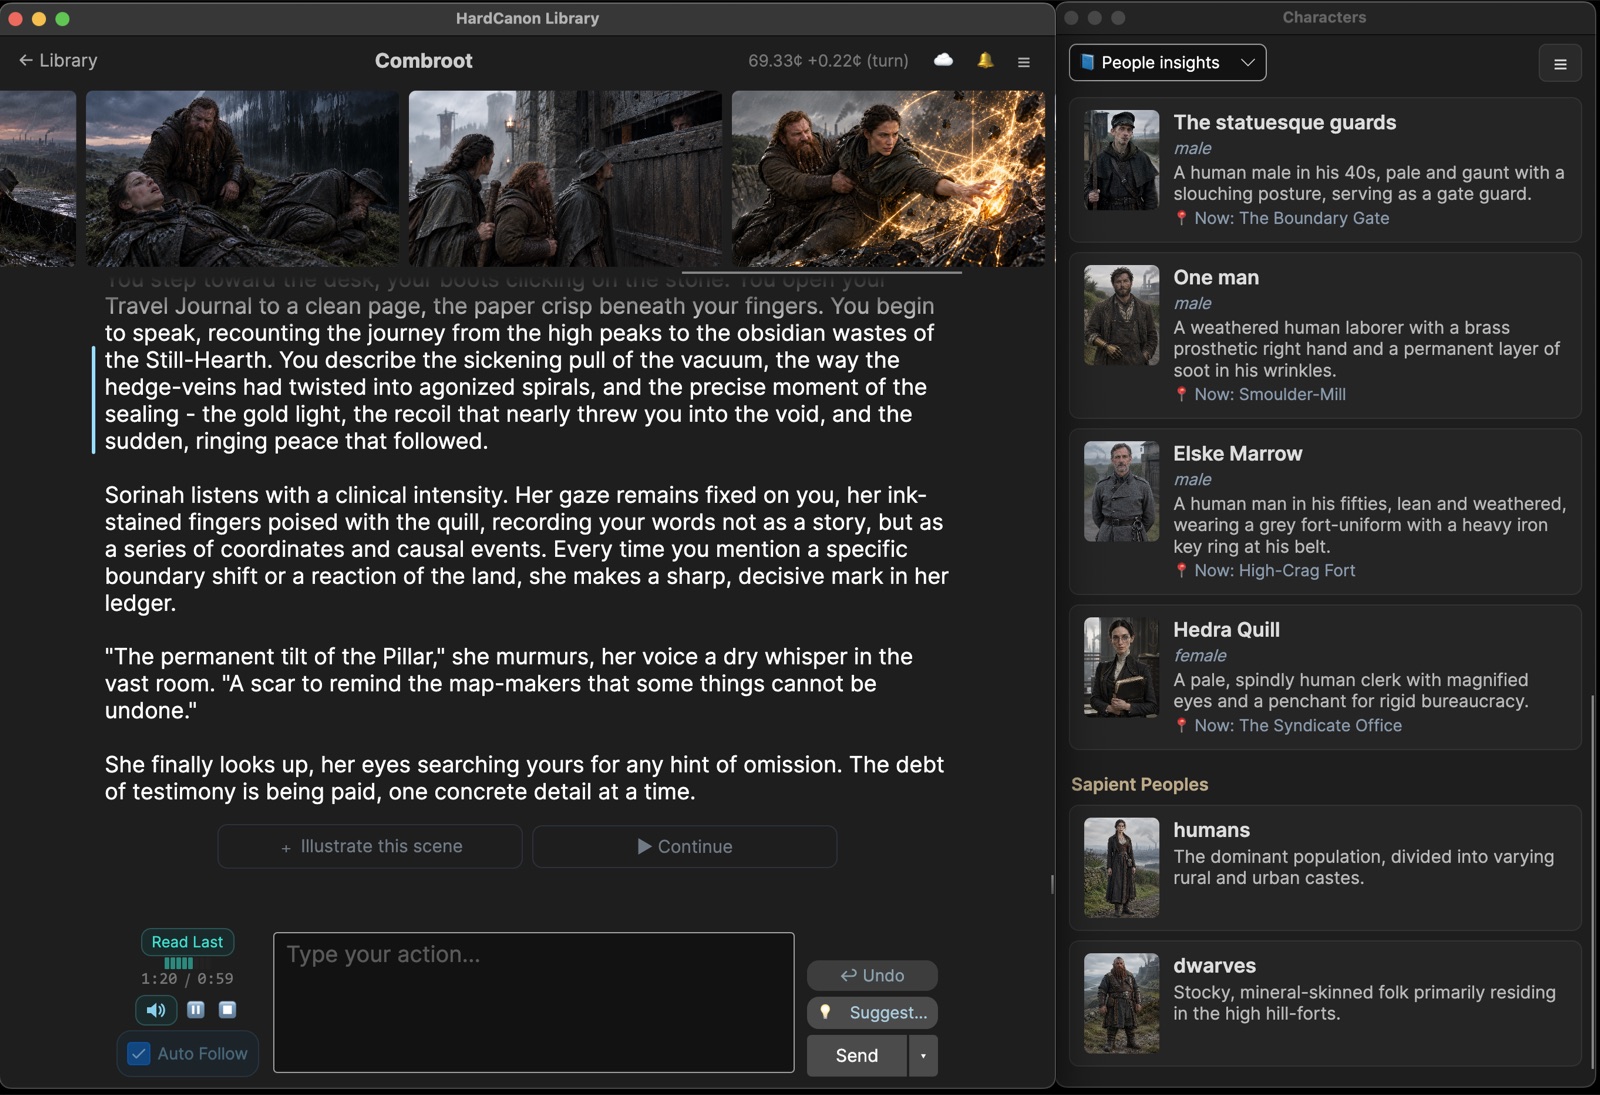Click the Elske Marrow portrait
The image size is (1600, 1095).
tap(1122, 491)
